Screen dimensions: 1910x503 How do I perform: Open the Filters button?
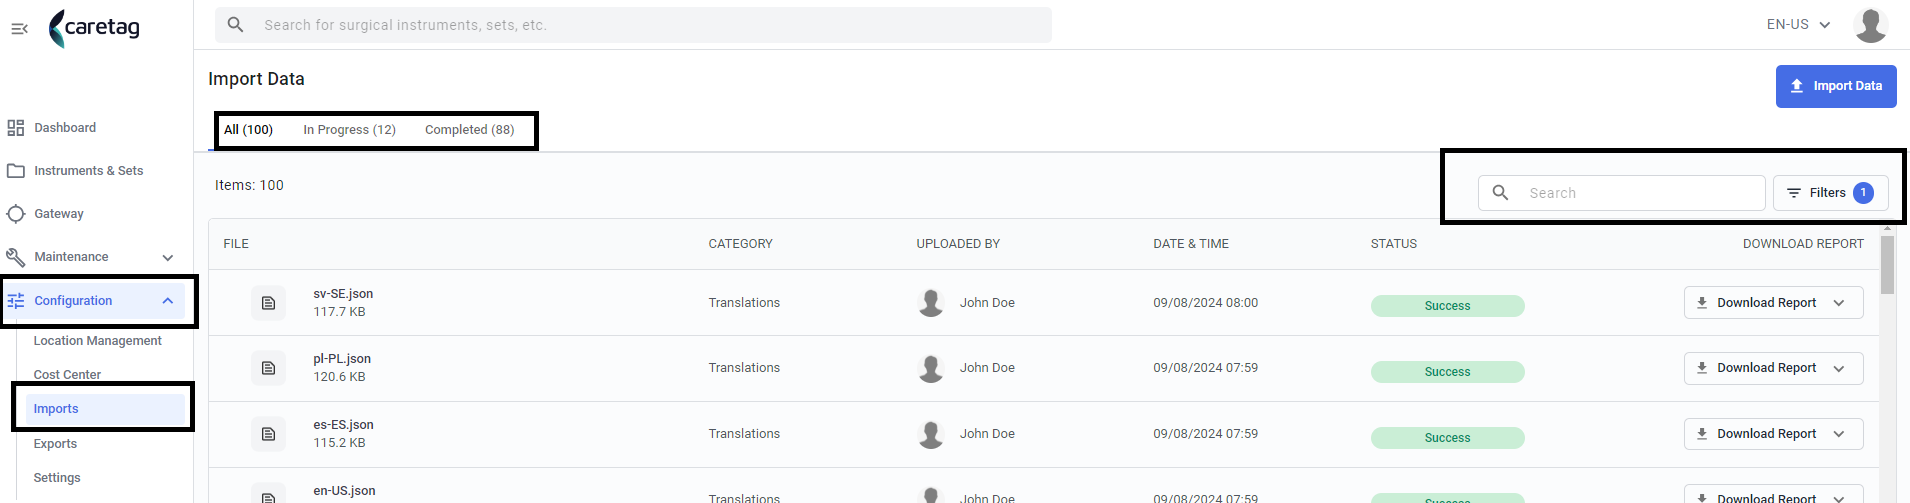(x=1830, y=193)
